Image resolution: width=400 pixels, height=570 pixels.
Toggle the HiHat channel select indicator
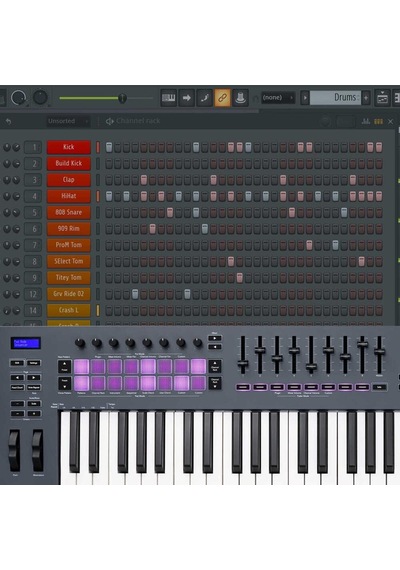pyautogui.click(x=98, y=196)
